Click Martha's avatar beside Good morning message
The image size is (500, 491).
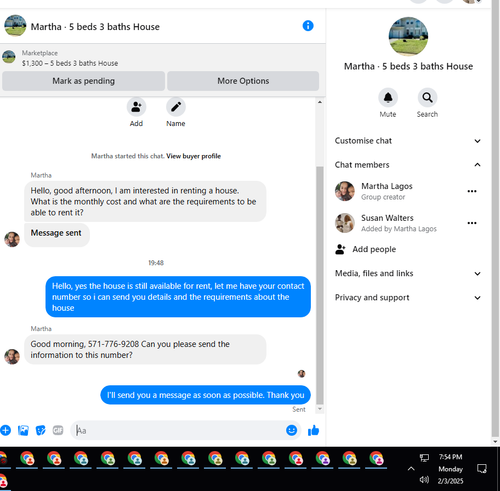point(12,357)
